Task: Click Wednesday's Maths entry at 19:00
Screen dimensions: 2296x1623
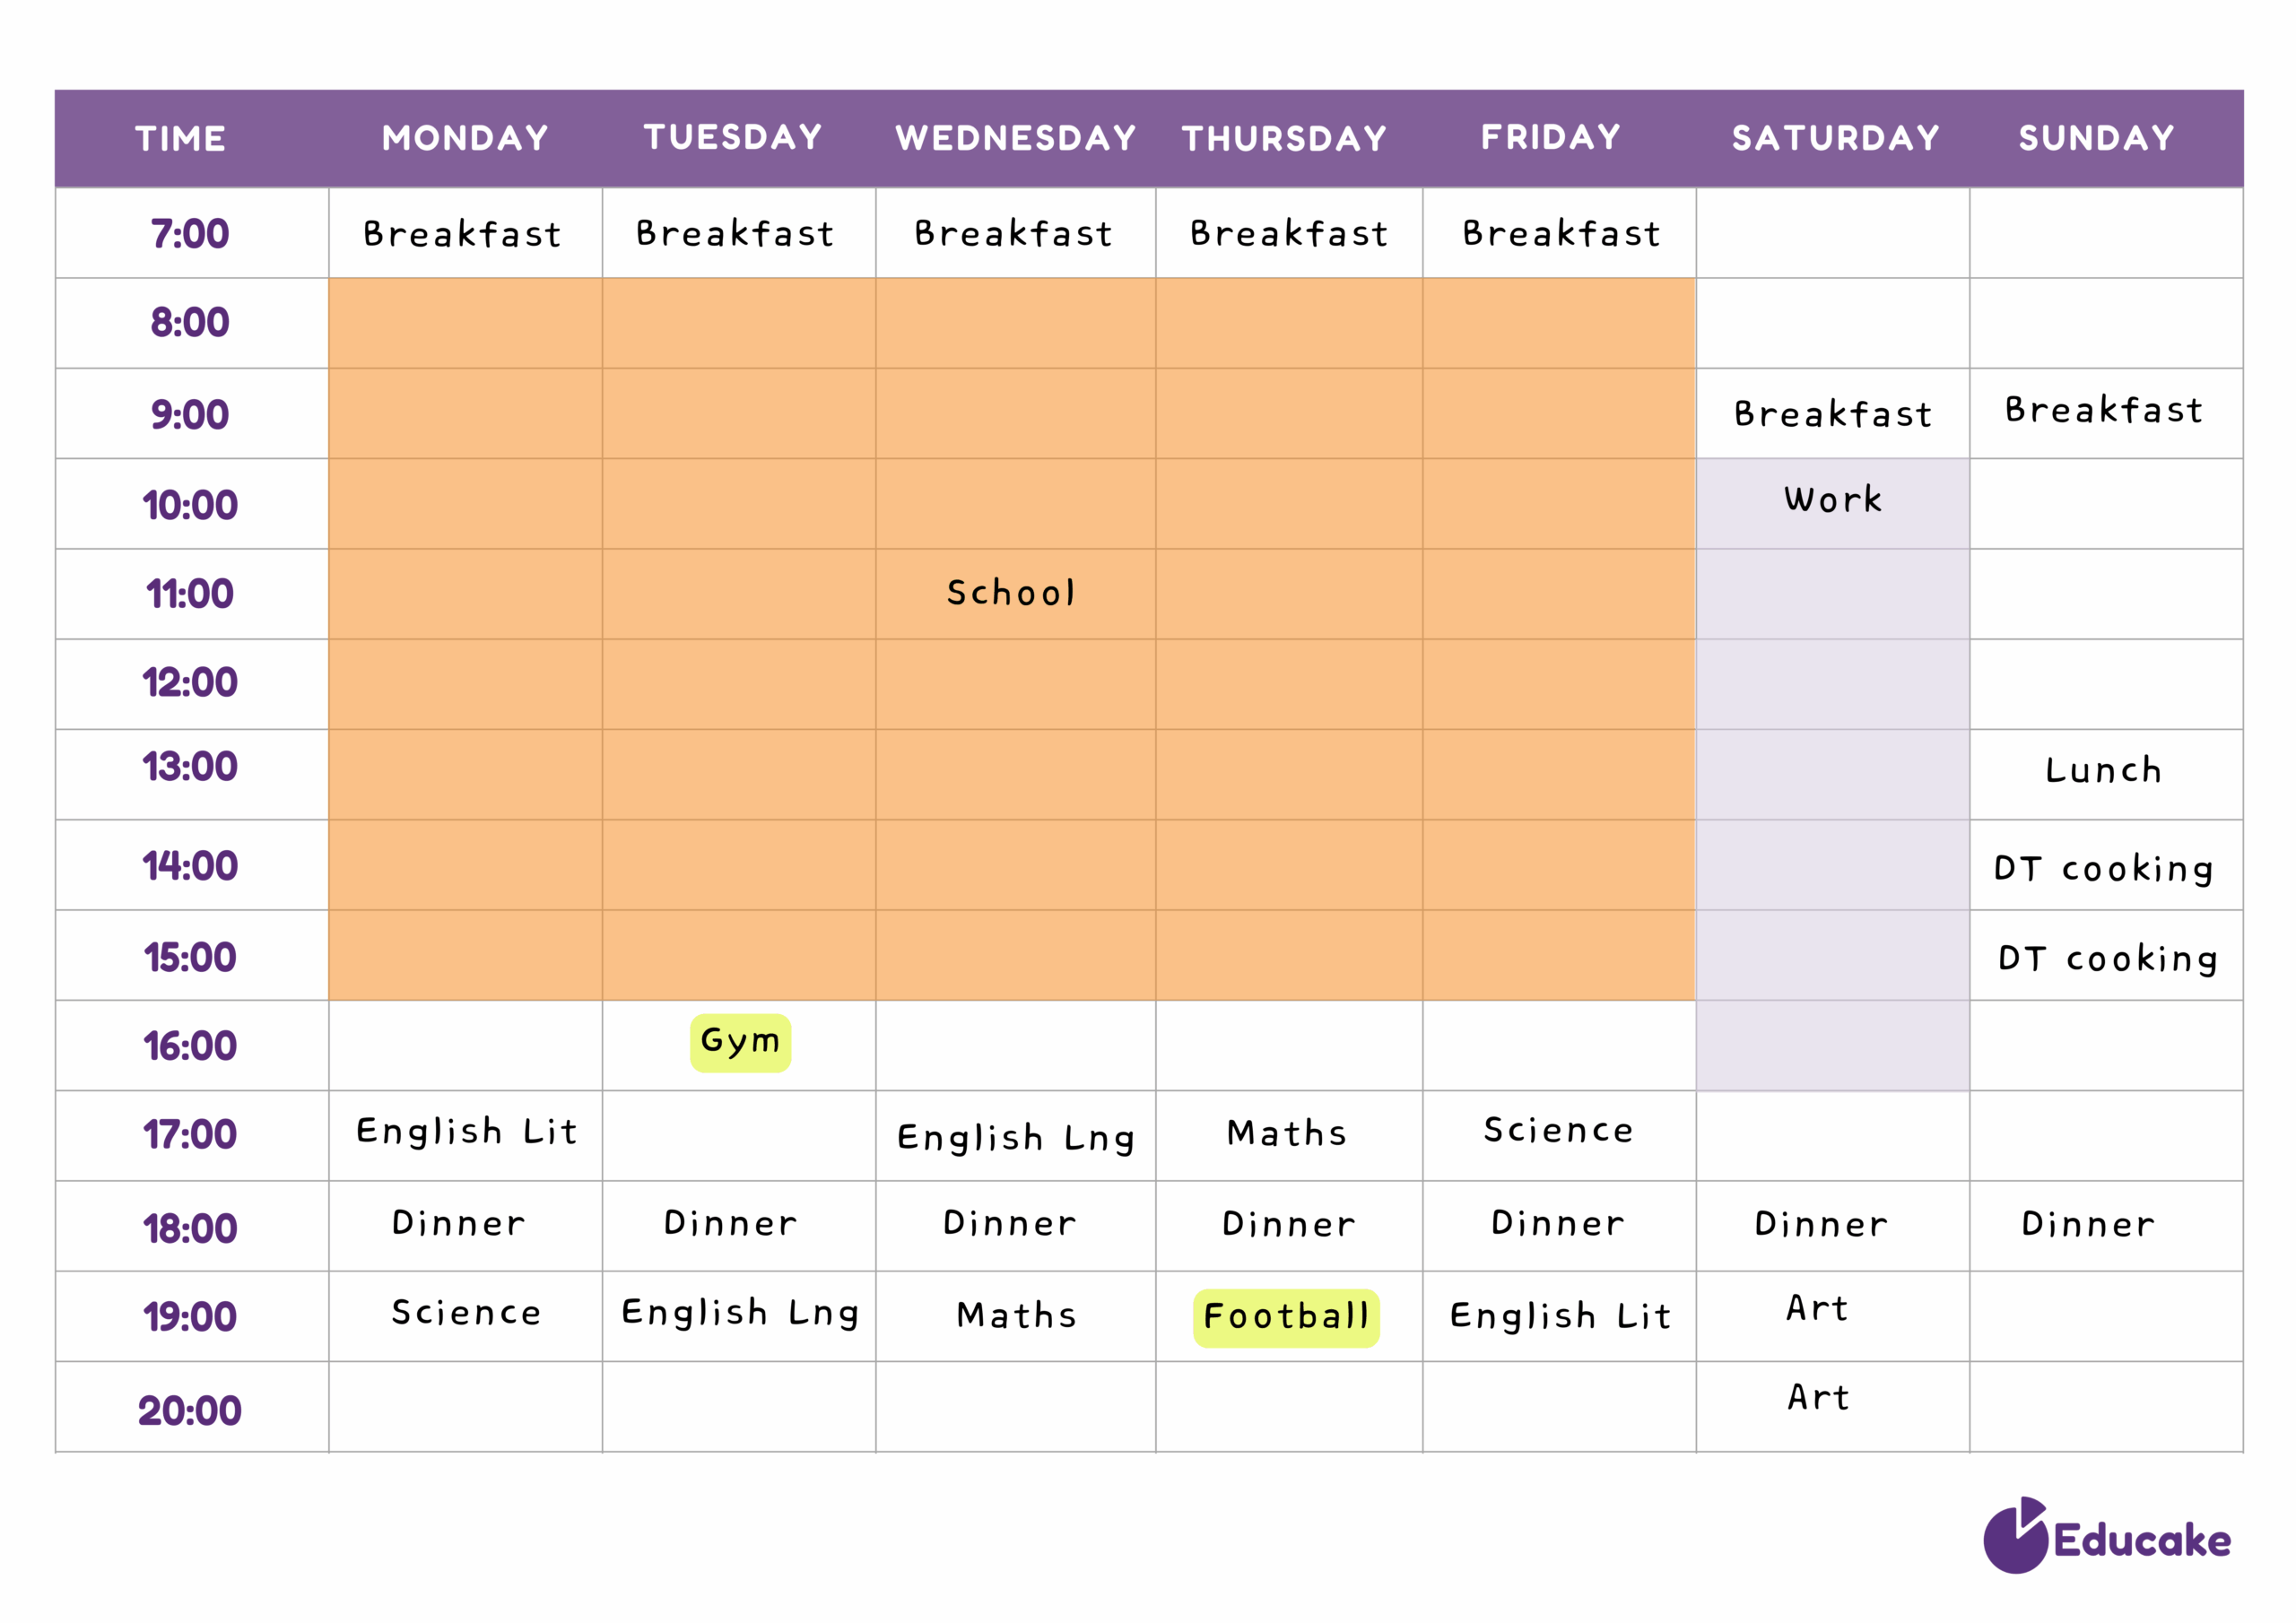Action: 1016,1315
